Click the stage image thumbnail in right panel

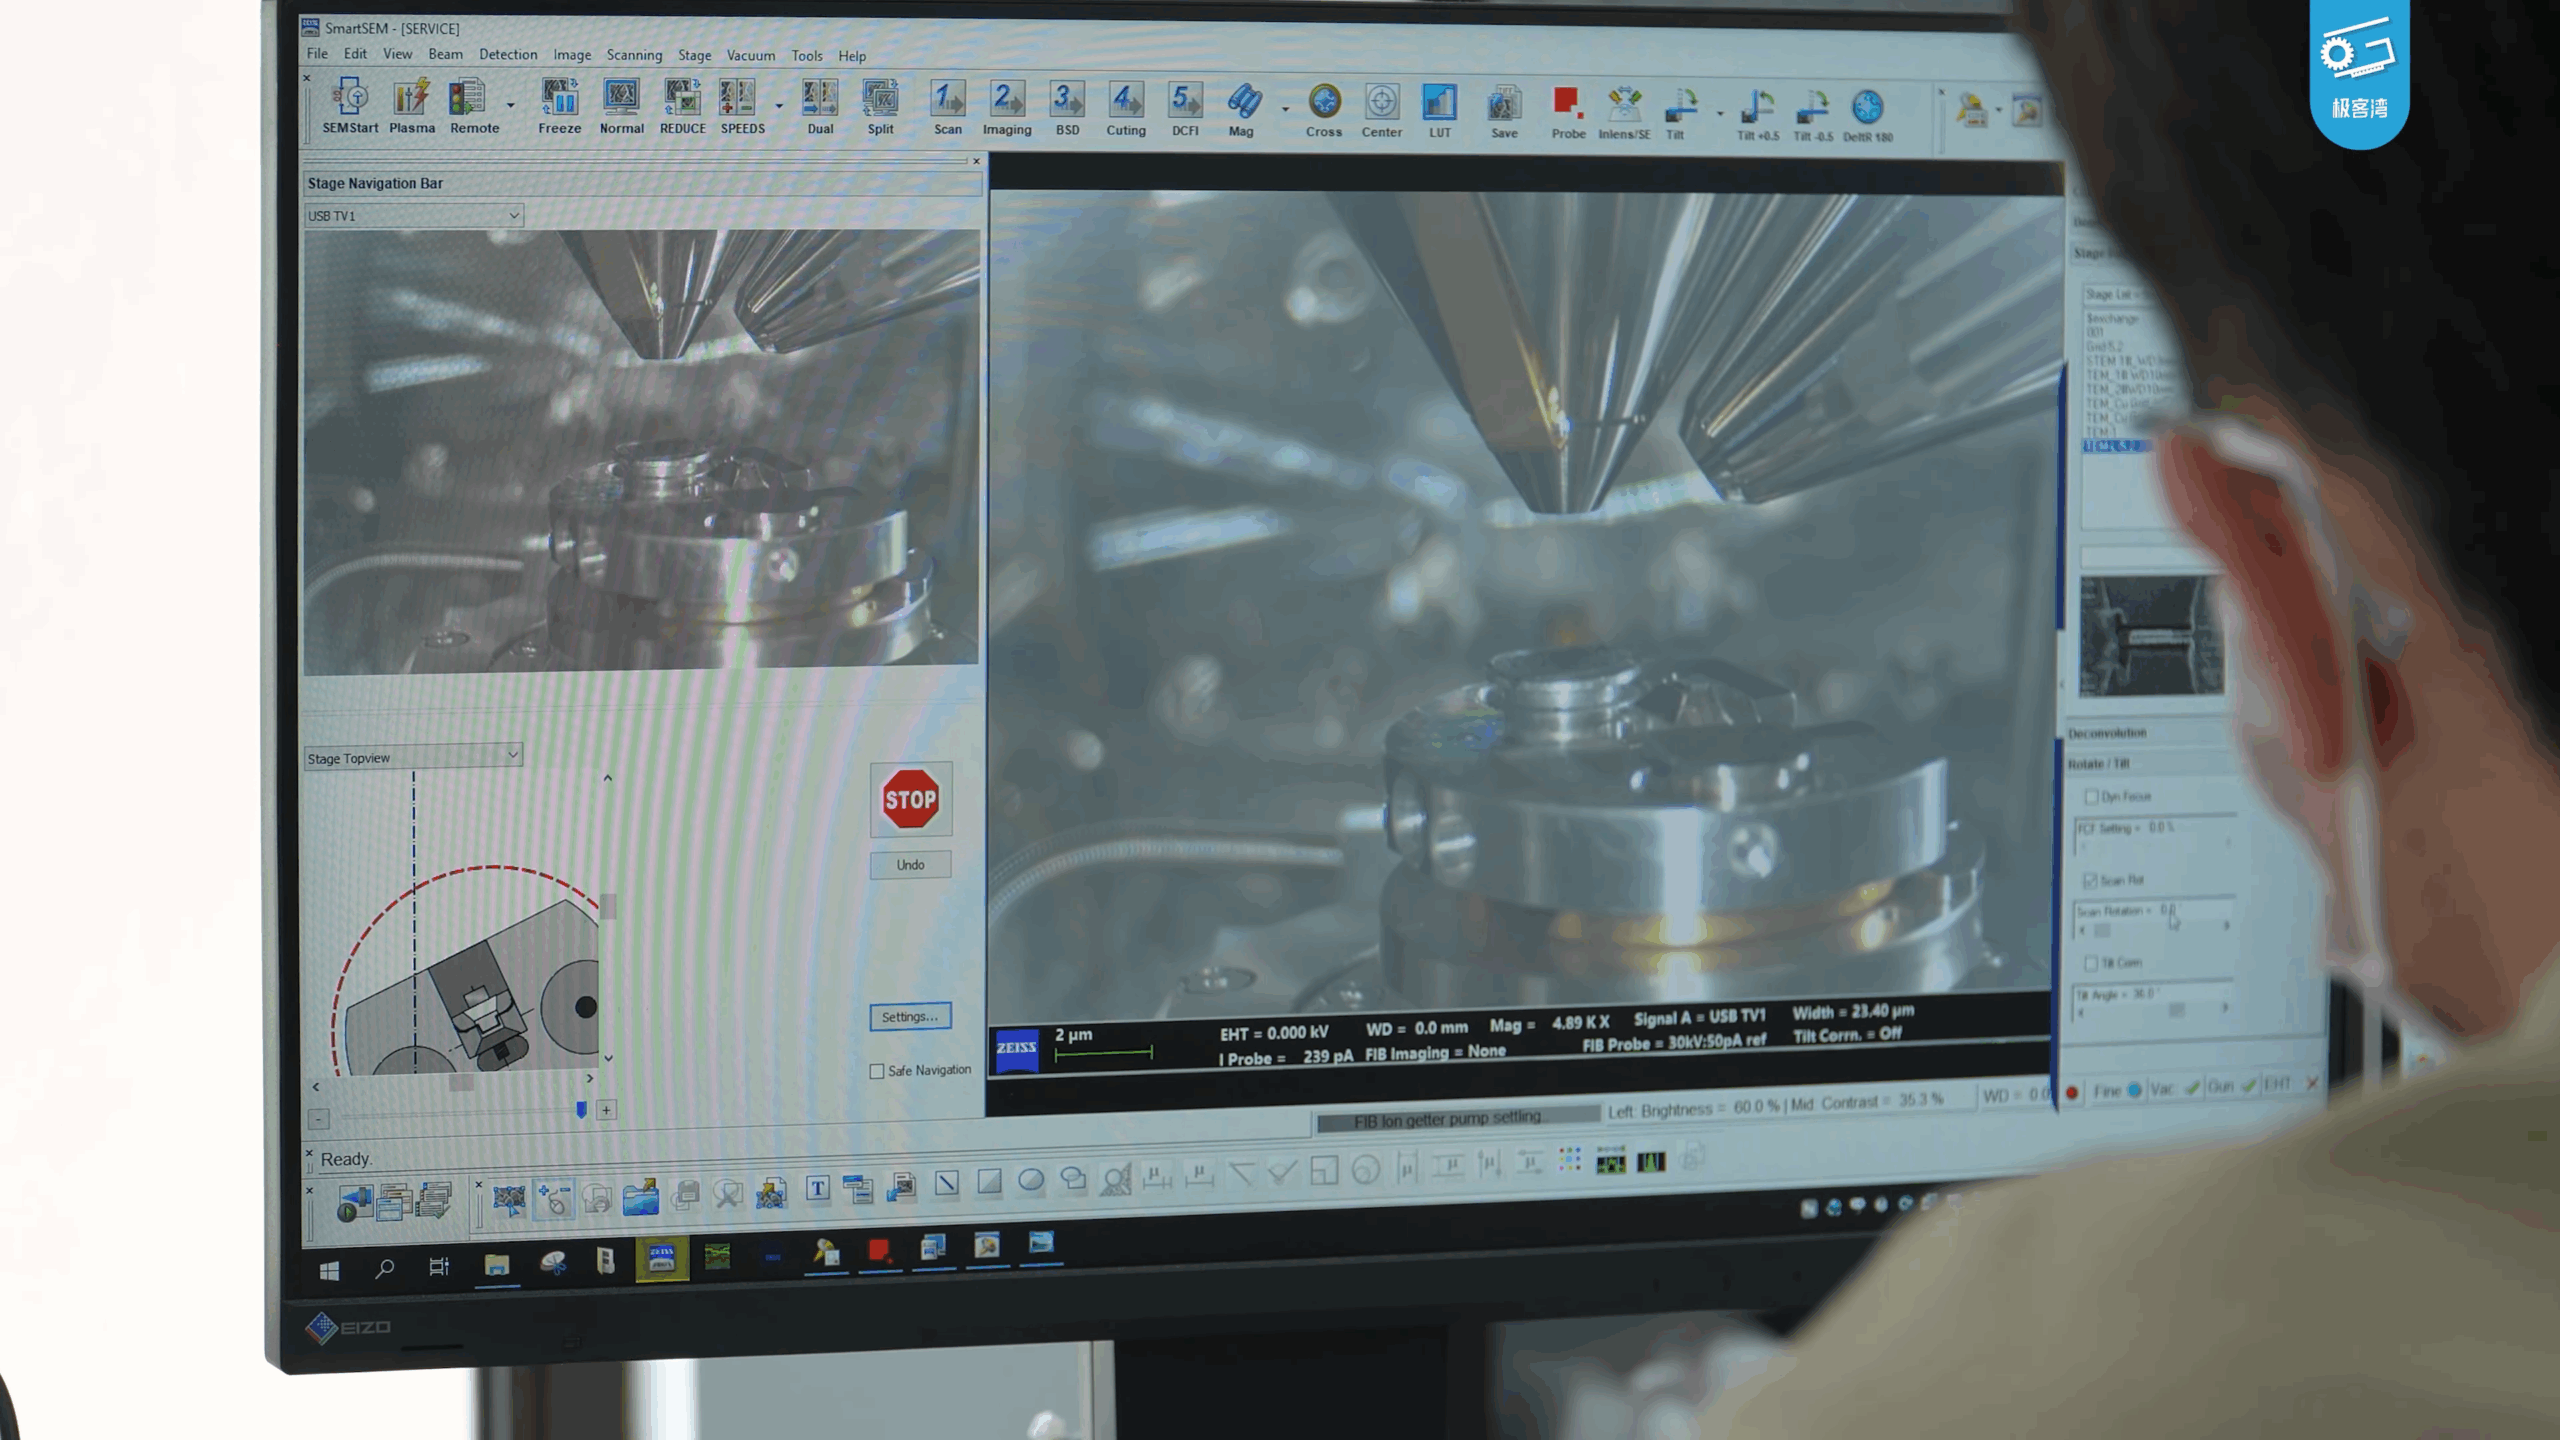coord(2151,636)
